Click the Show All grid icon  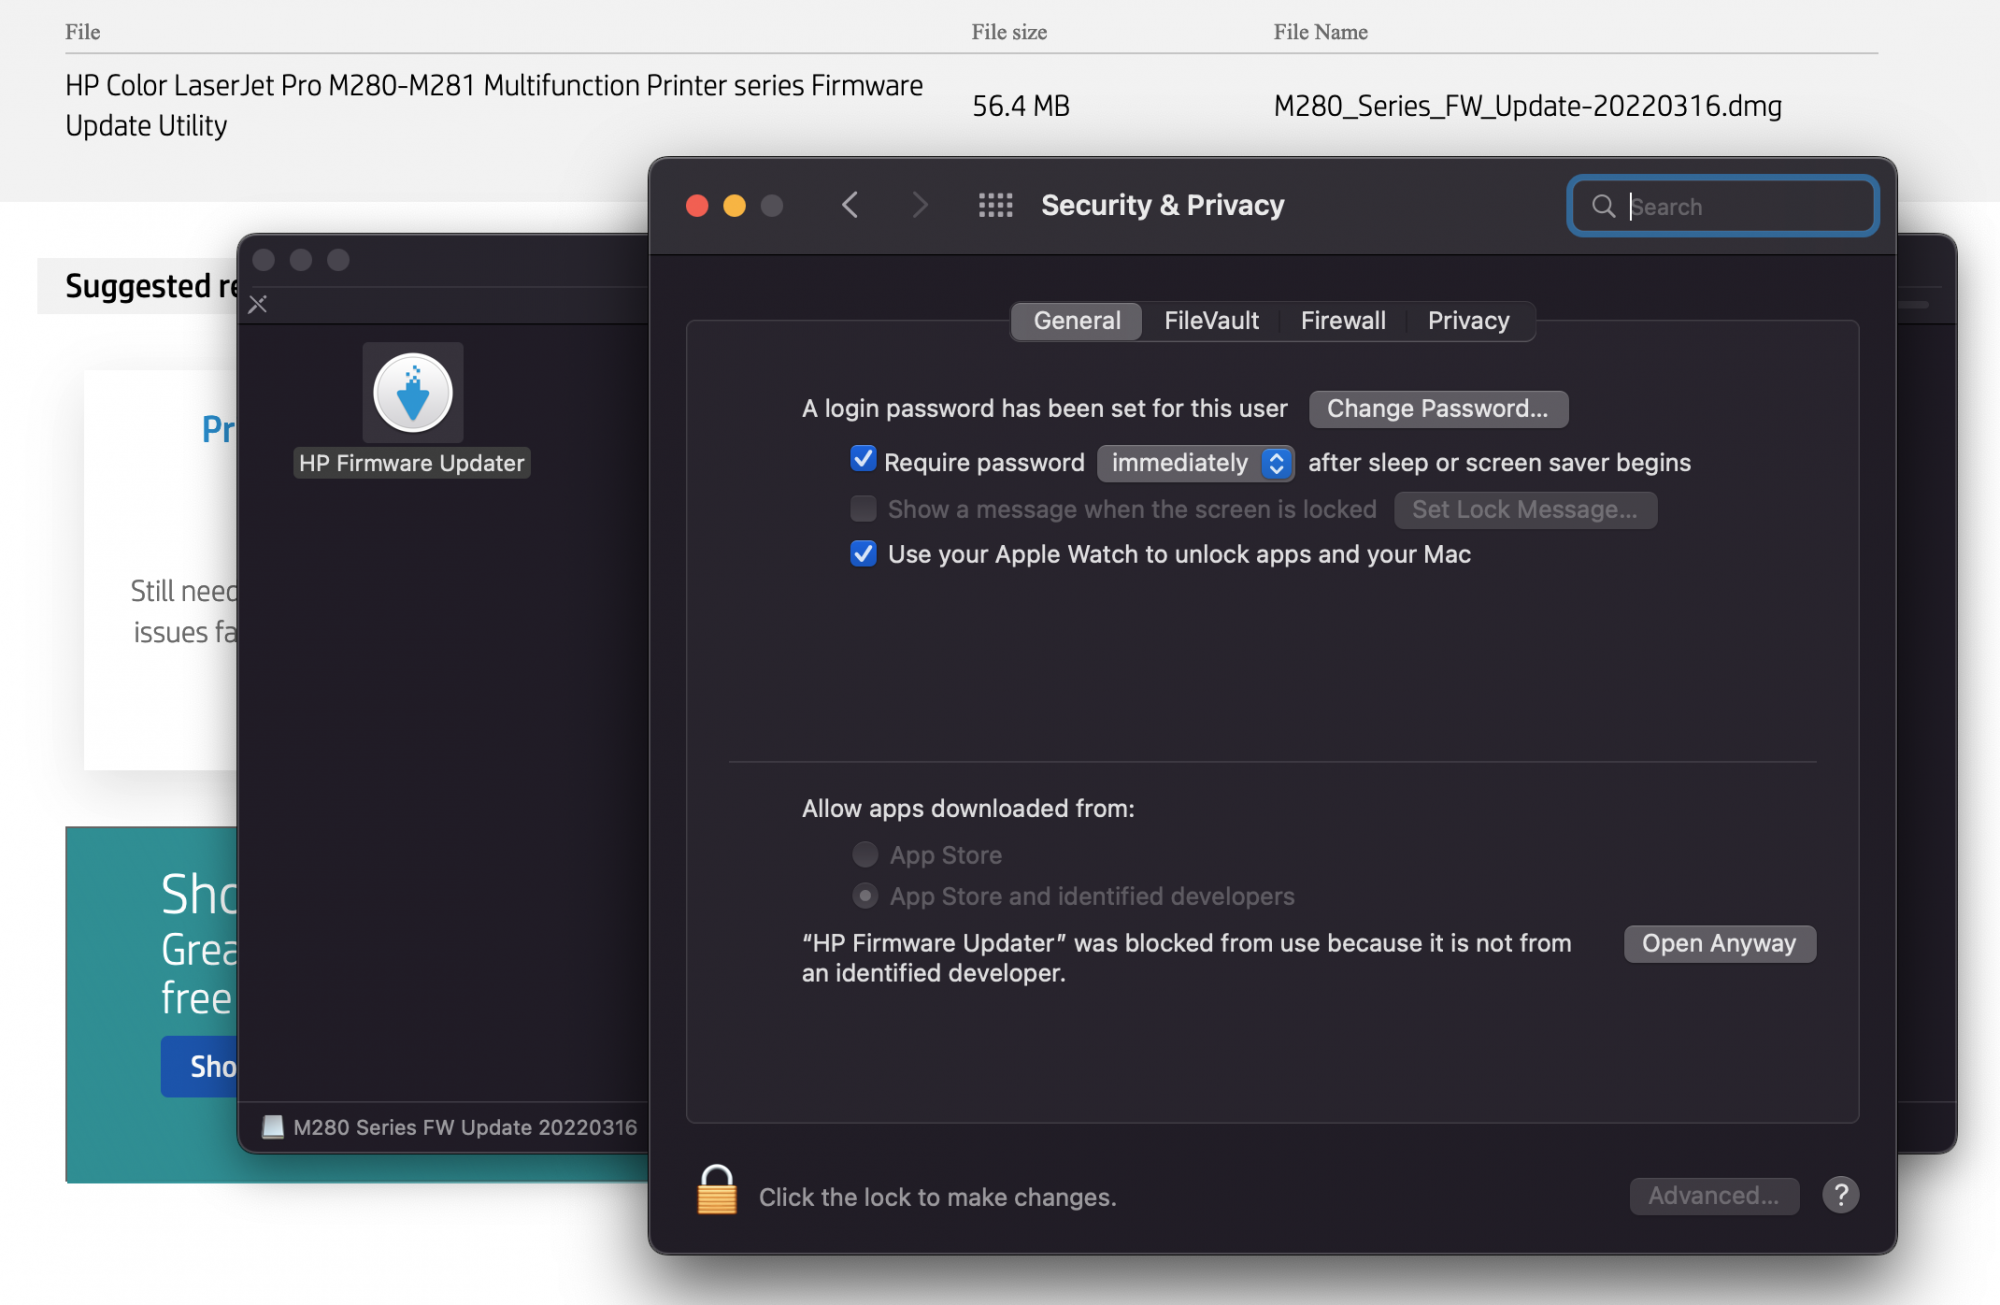(995, 206)
